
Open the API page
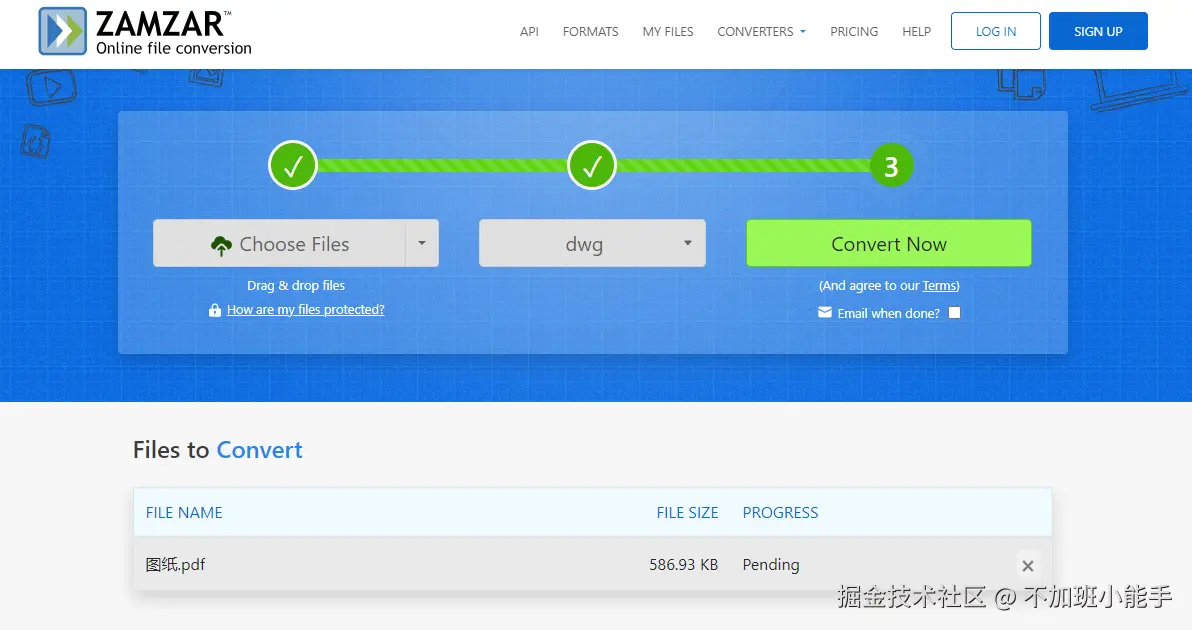[x=529, y=32]
